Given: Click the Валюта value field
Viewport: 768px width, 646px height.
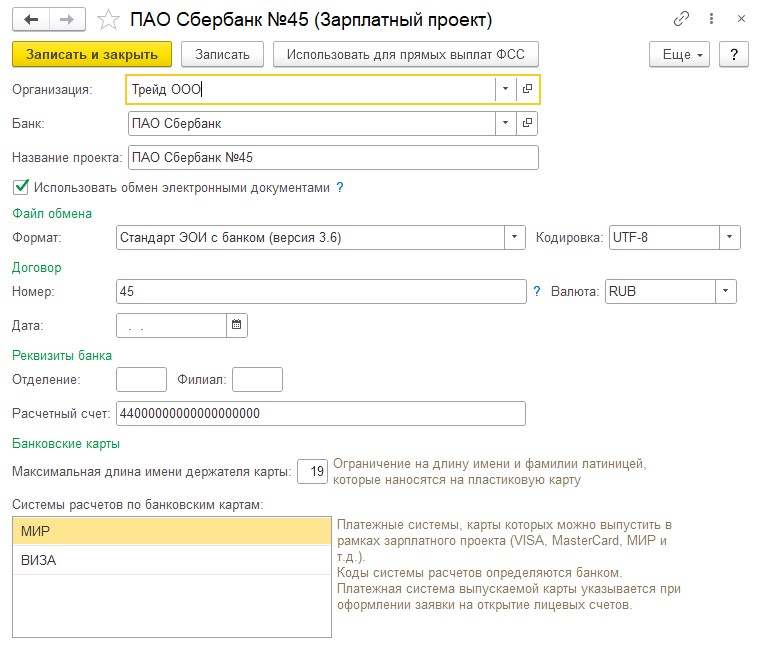Looking at the screenshot, I should [x=660, y=291].
